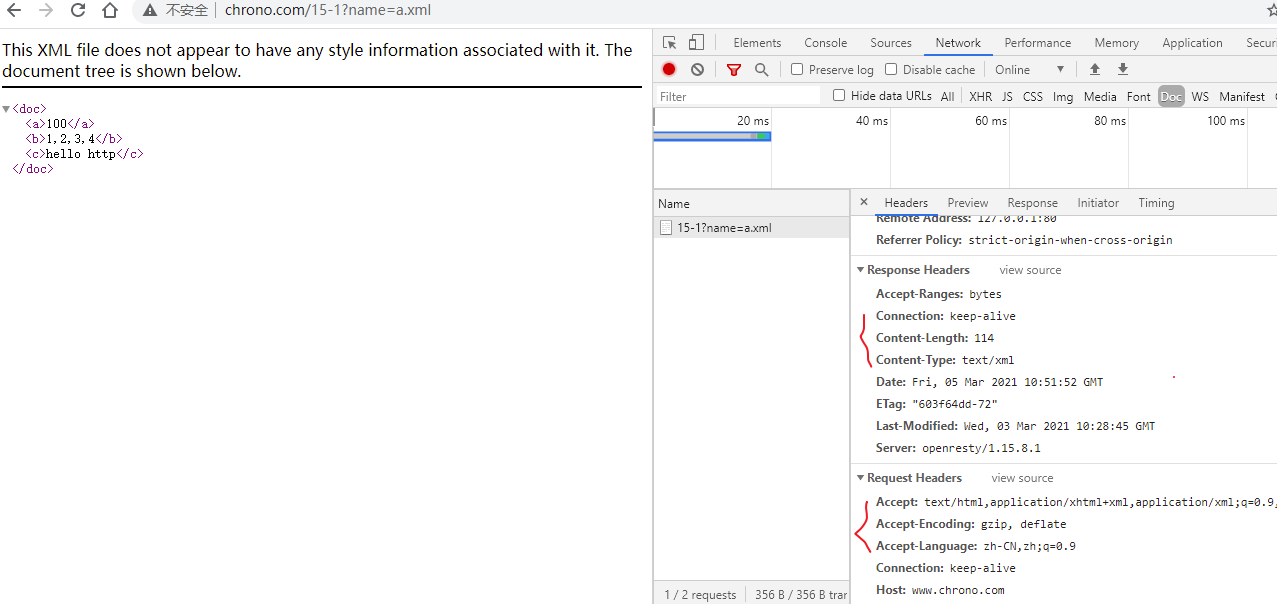Enable the Preserve log checkbox

pos(797,69)
